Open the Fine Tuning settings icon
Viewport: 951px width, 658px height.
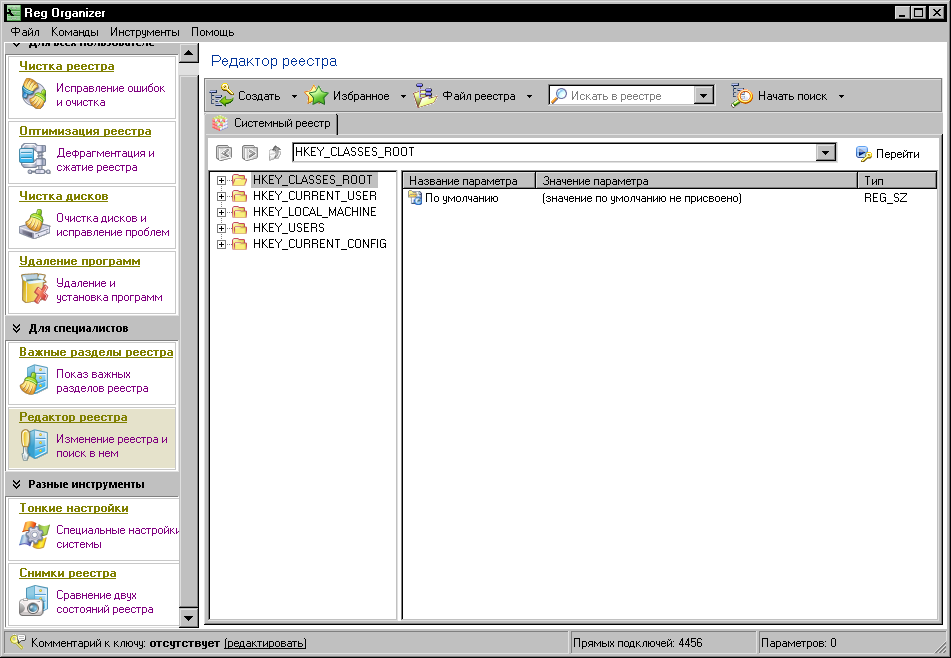(34, 535)
